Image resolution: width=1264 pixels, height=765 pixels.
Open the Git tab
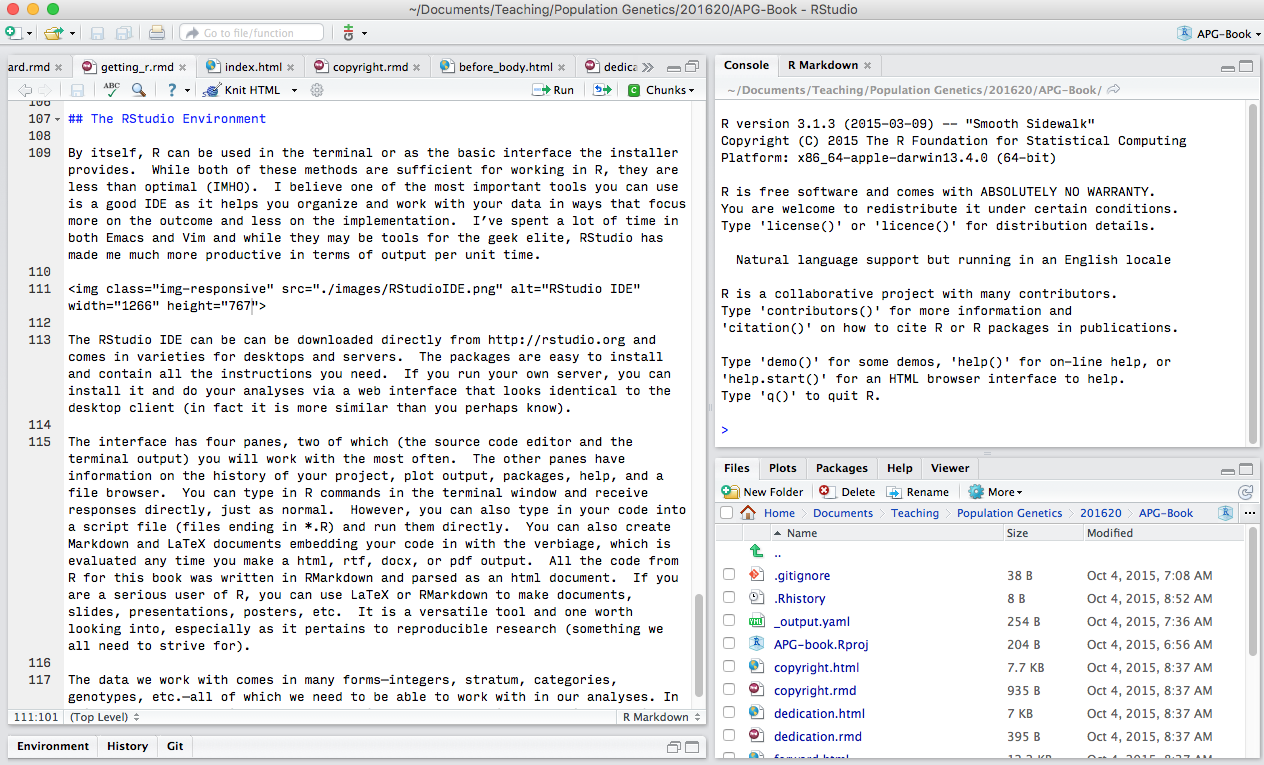175,746
